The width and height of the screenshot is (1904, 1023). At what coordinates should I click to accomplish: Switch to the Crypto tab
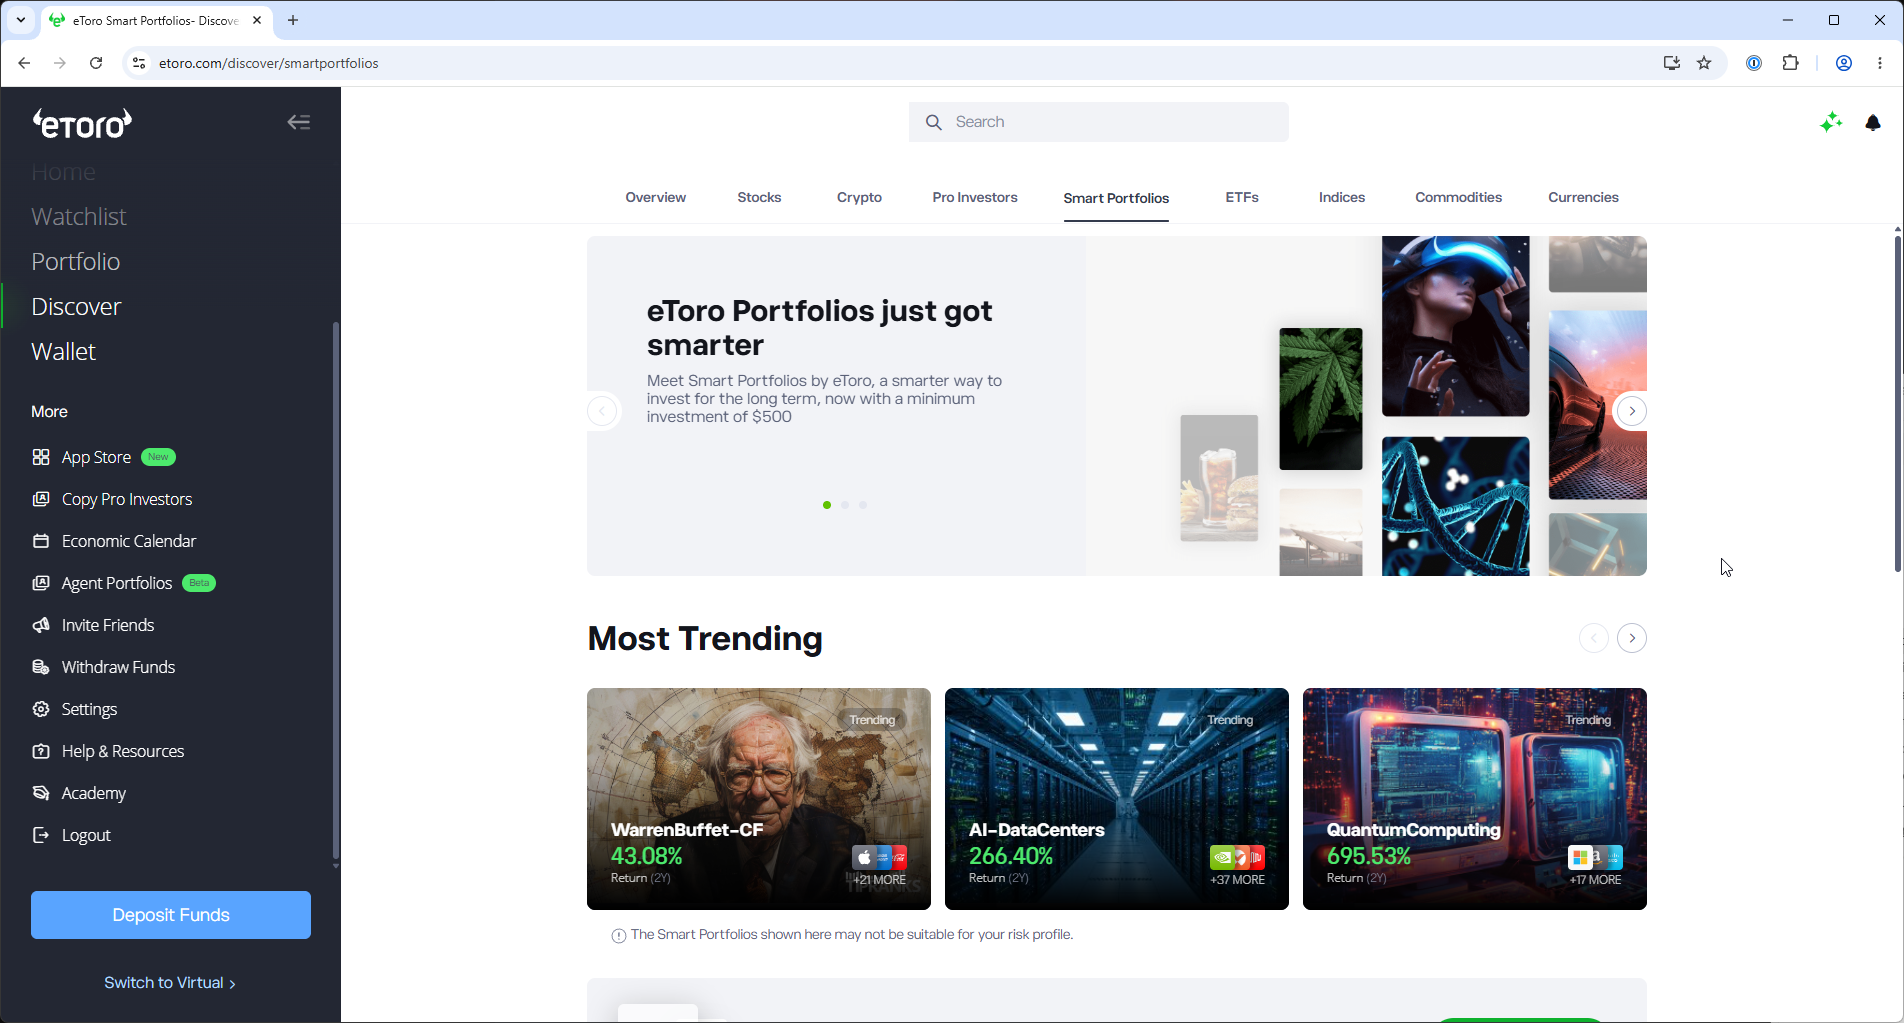[x=859, y=197]
